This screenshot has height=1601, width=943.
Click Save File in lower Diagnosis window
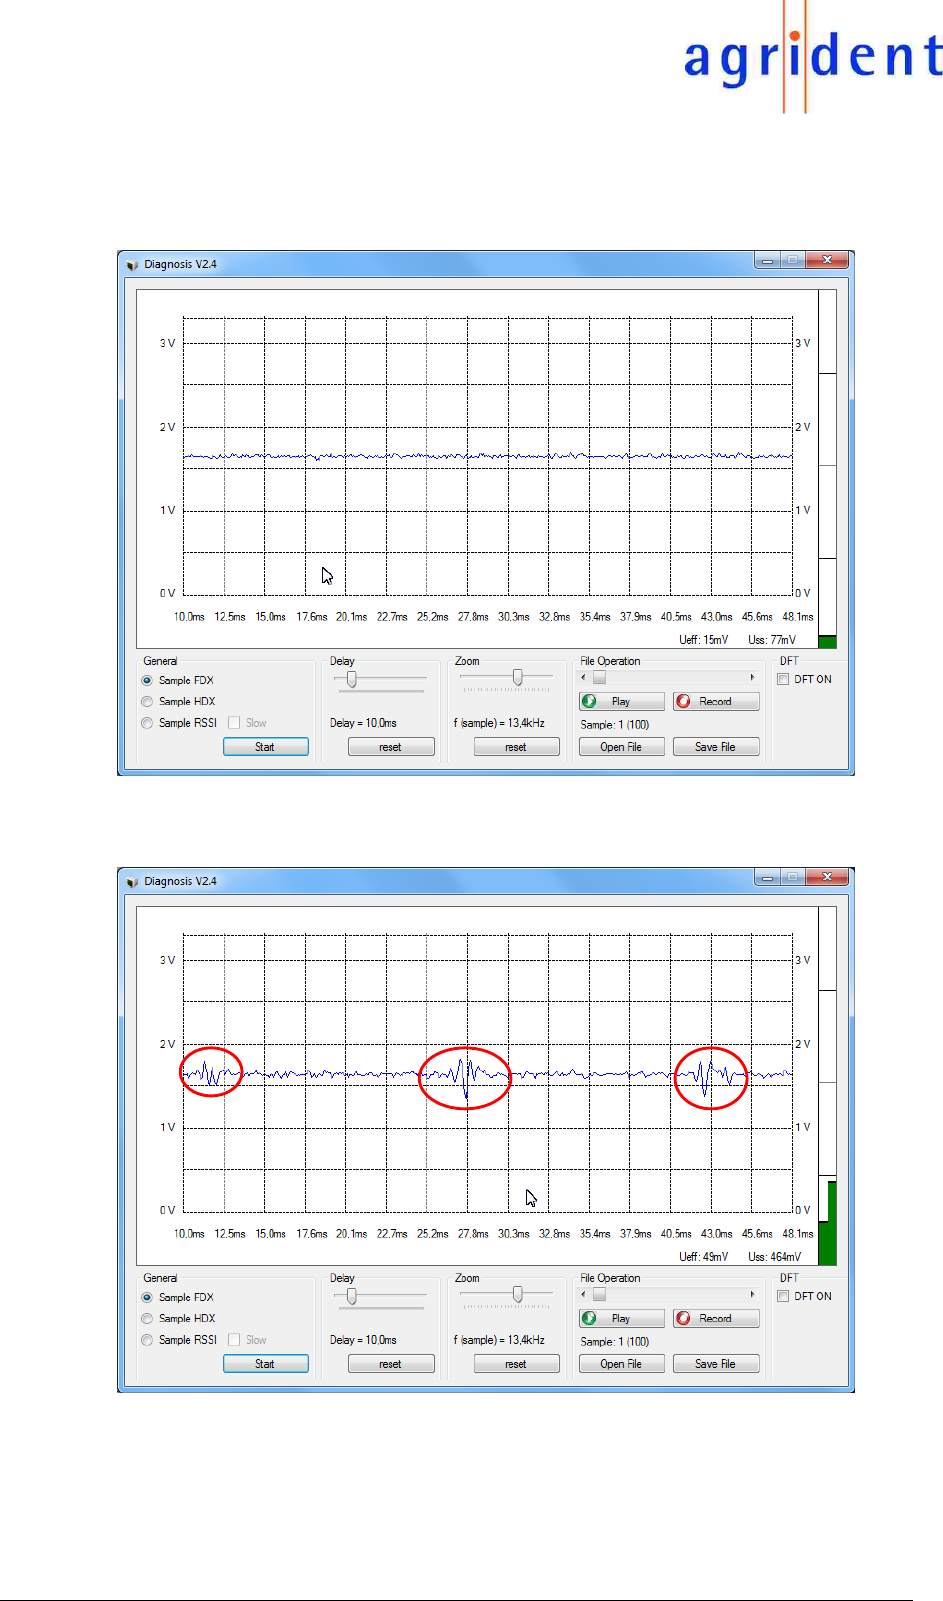716,1364
